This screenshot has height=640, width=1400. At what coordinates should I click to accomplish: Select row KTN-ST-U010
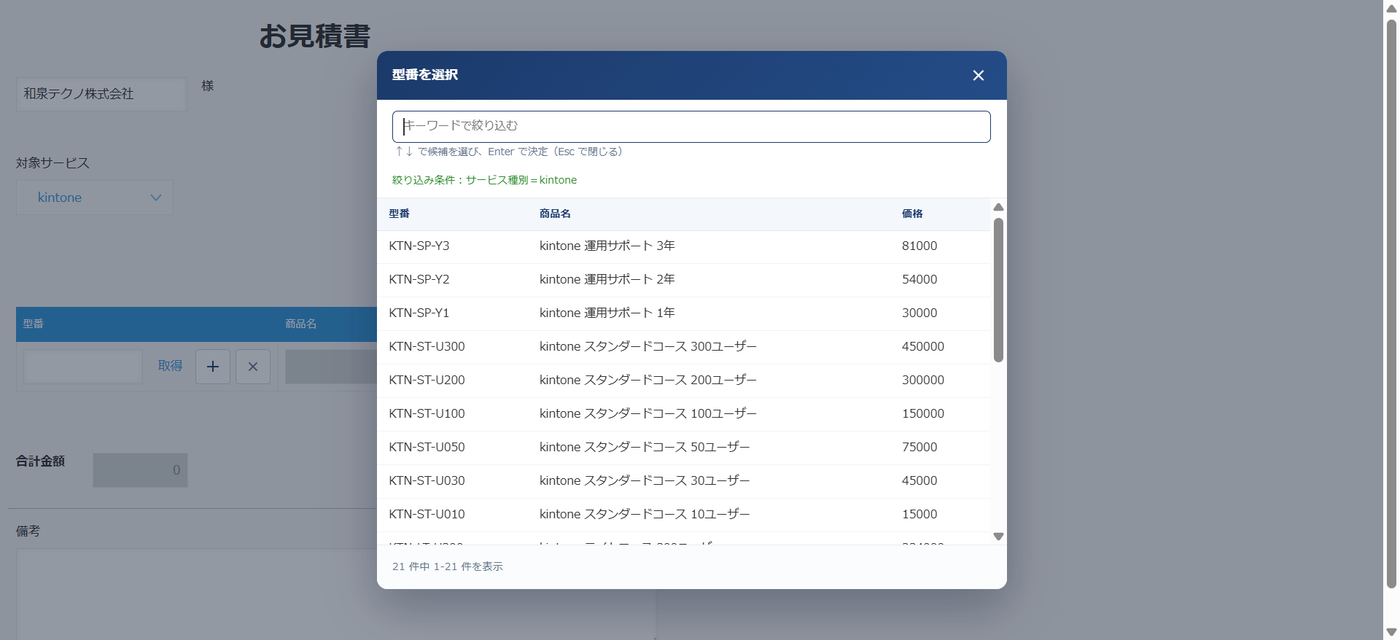(684, 514)
